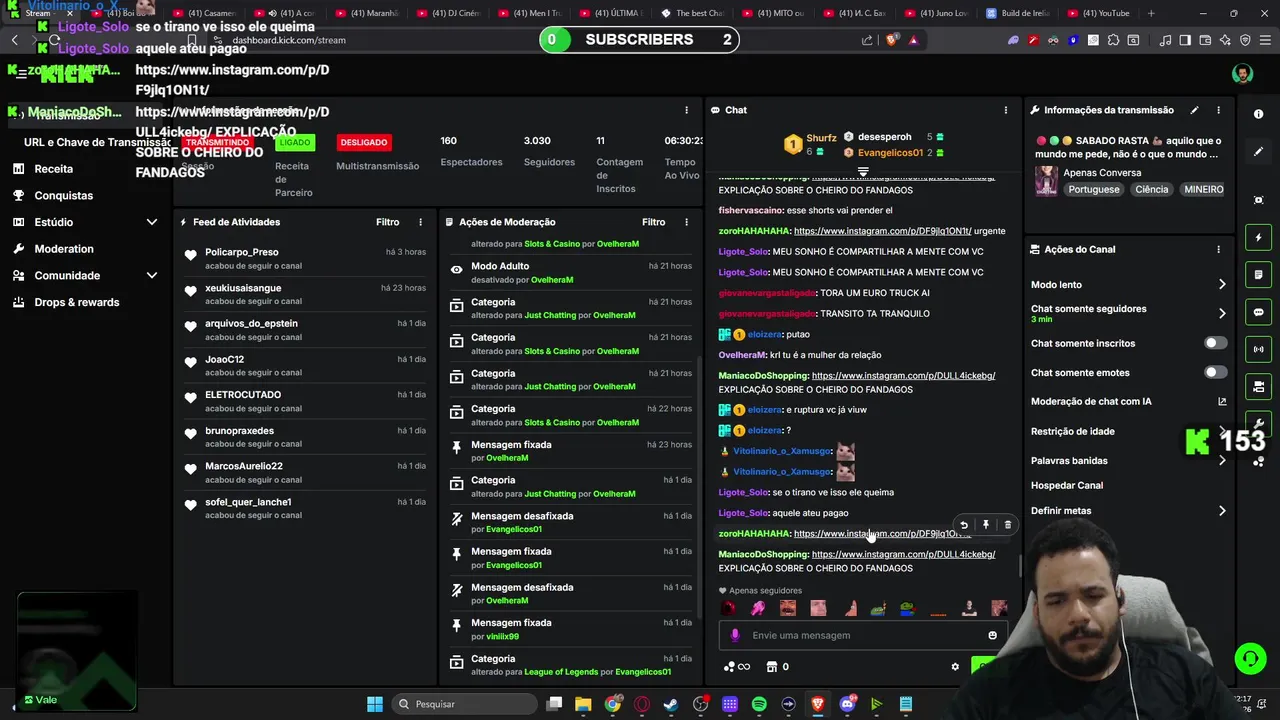Open Hospedar Canal channel action
The height and width of the screenshot is (720, 1280).
click(x=1067, y=486)
